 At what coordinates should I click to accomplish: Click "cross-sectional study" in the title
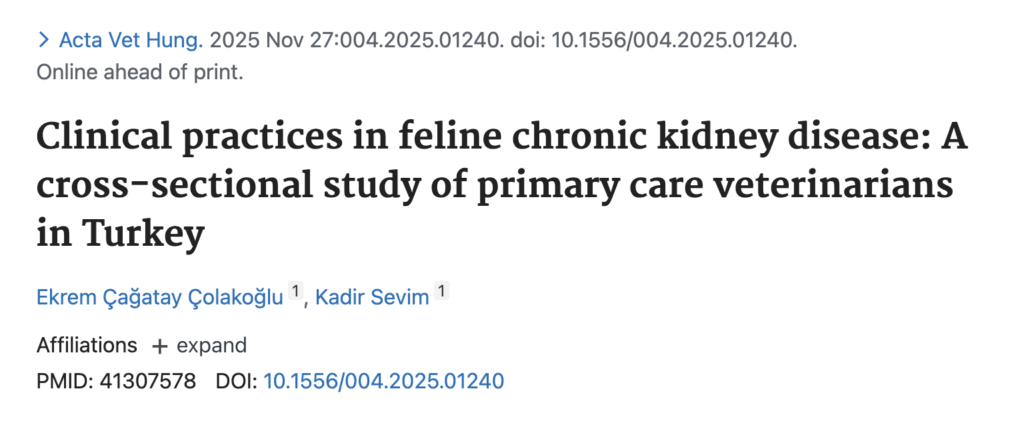[232, 187]
